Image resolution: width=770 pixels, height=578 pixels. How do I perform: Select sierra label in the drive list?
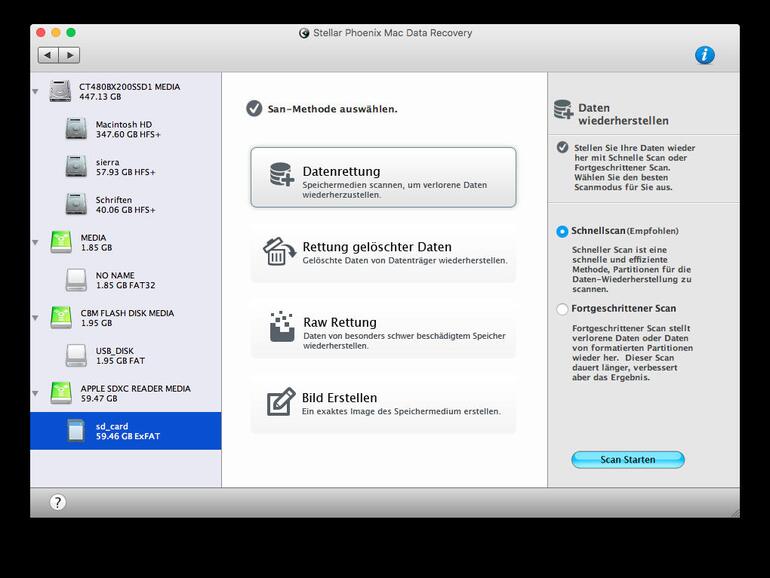(x=108, y=162)
